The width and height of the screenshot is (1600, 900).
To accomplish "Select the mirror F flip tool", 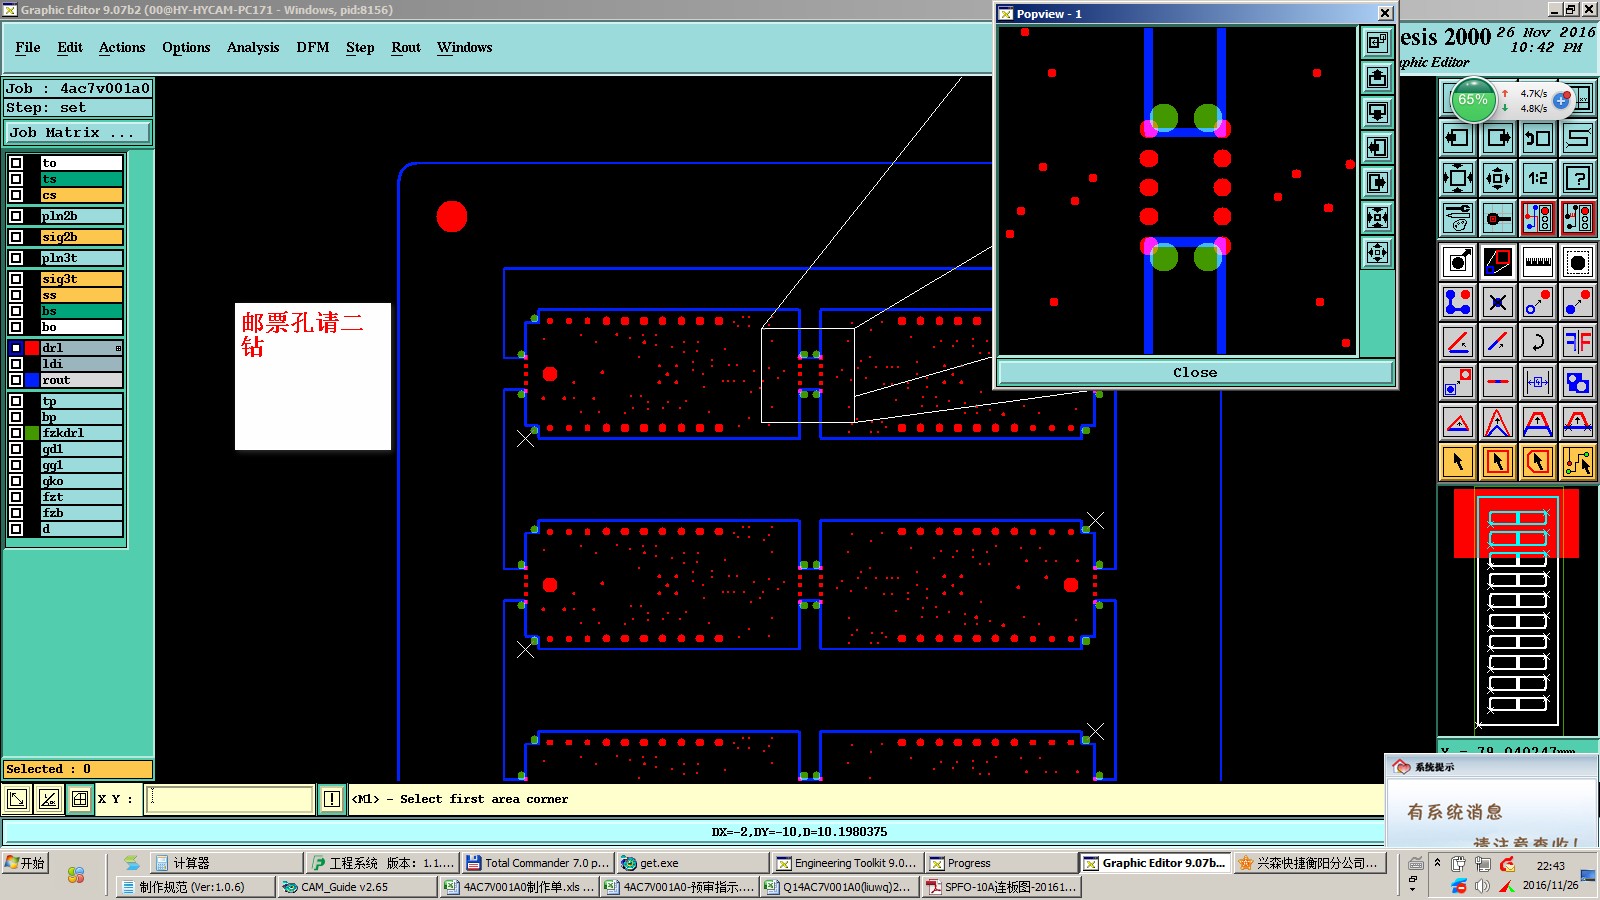I will coord(1578,342).
